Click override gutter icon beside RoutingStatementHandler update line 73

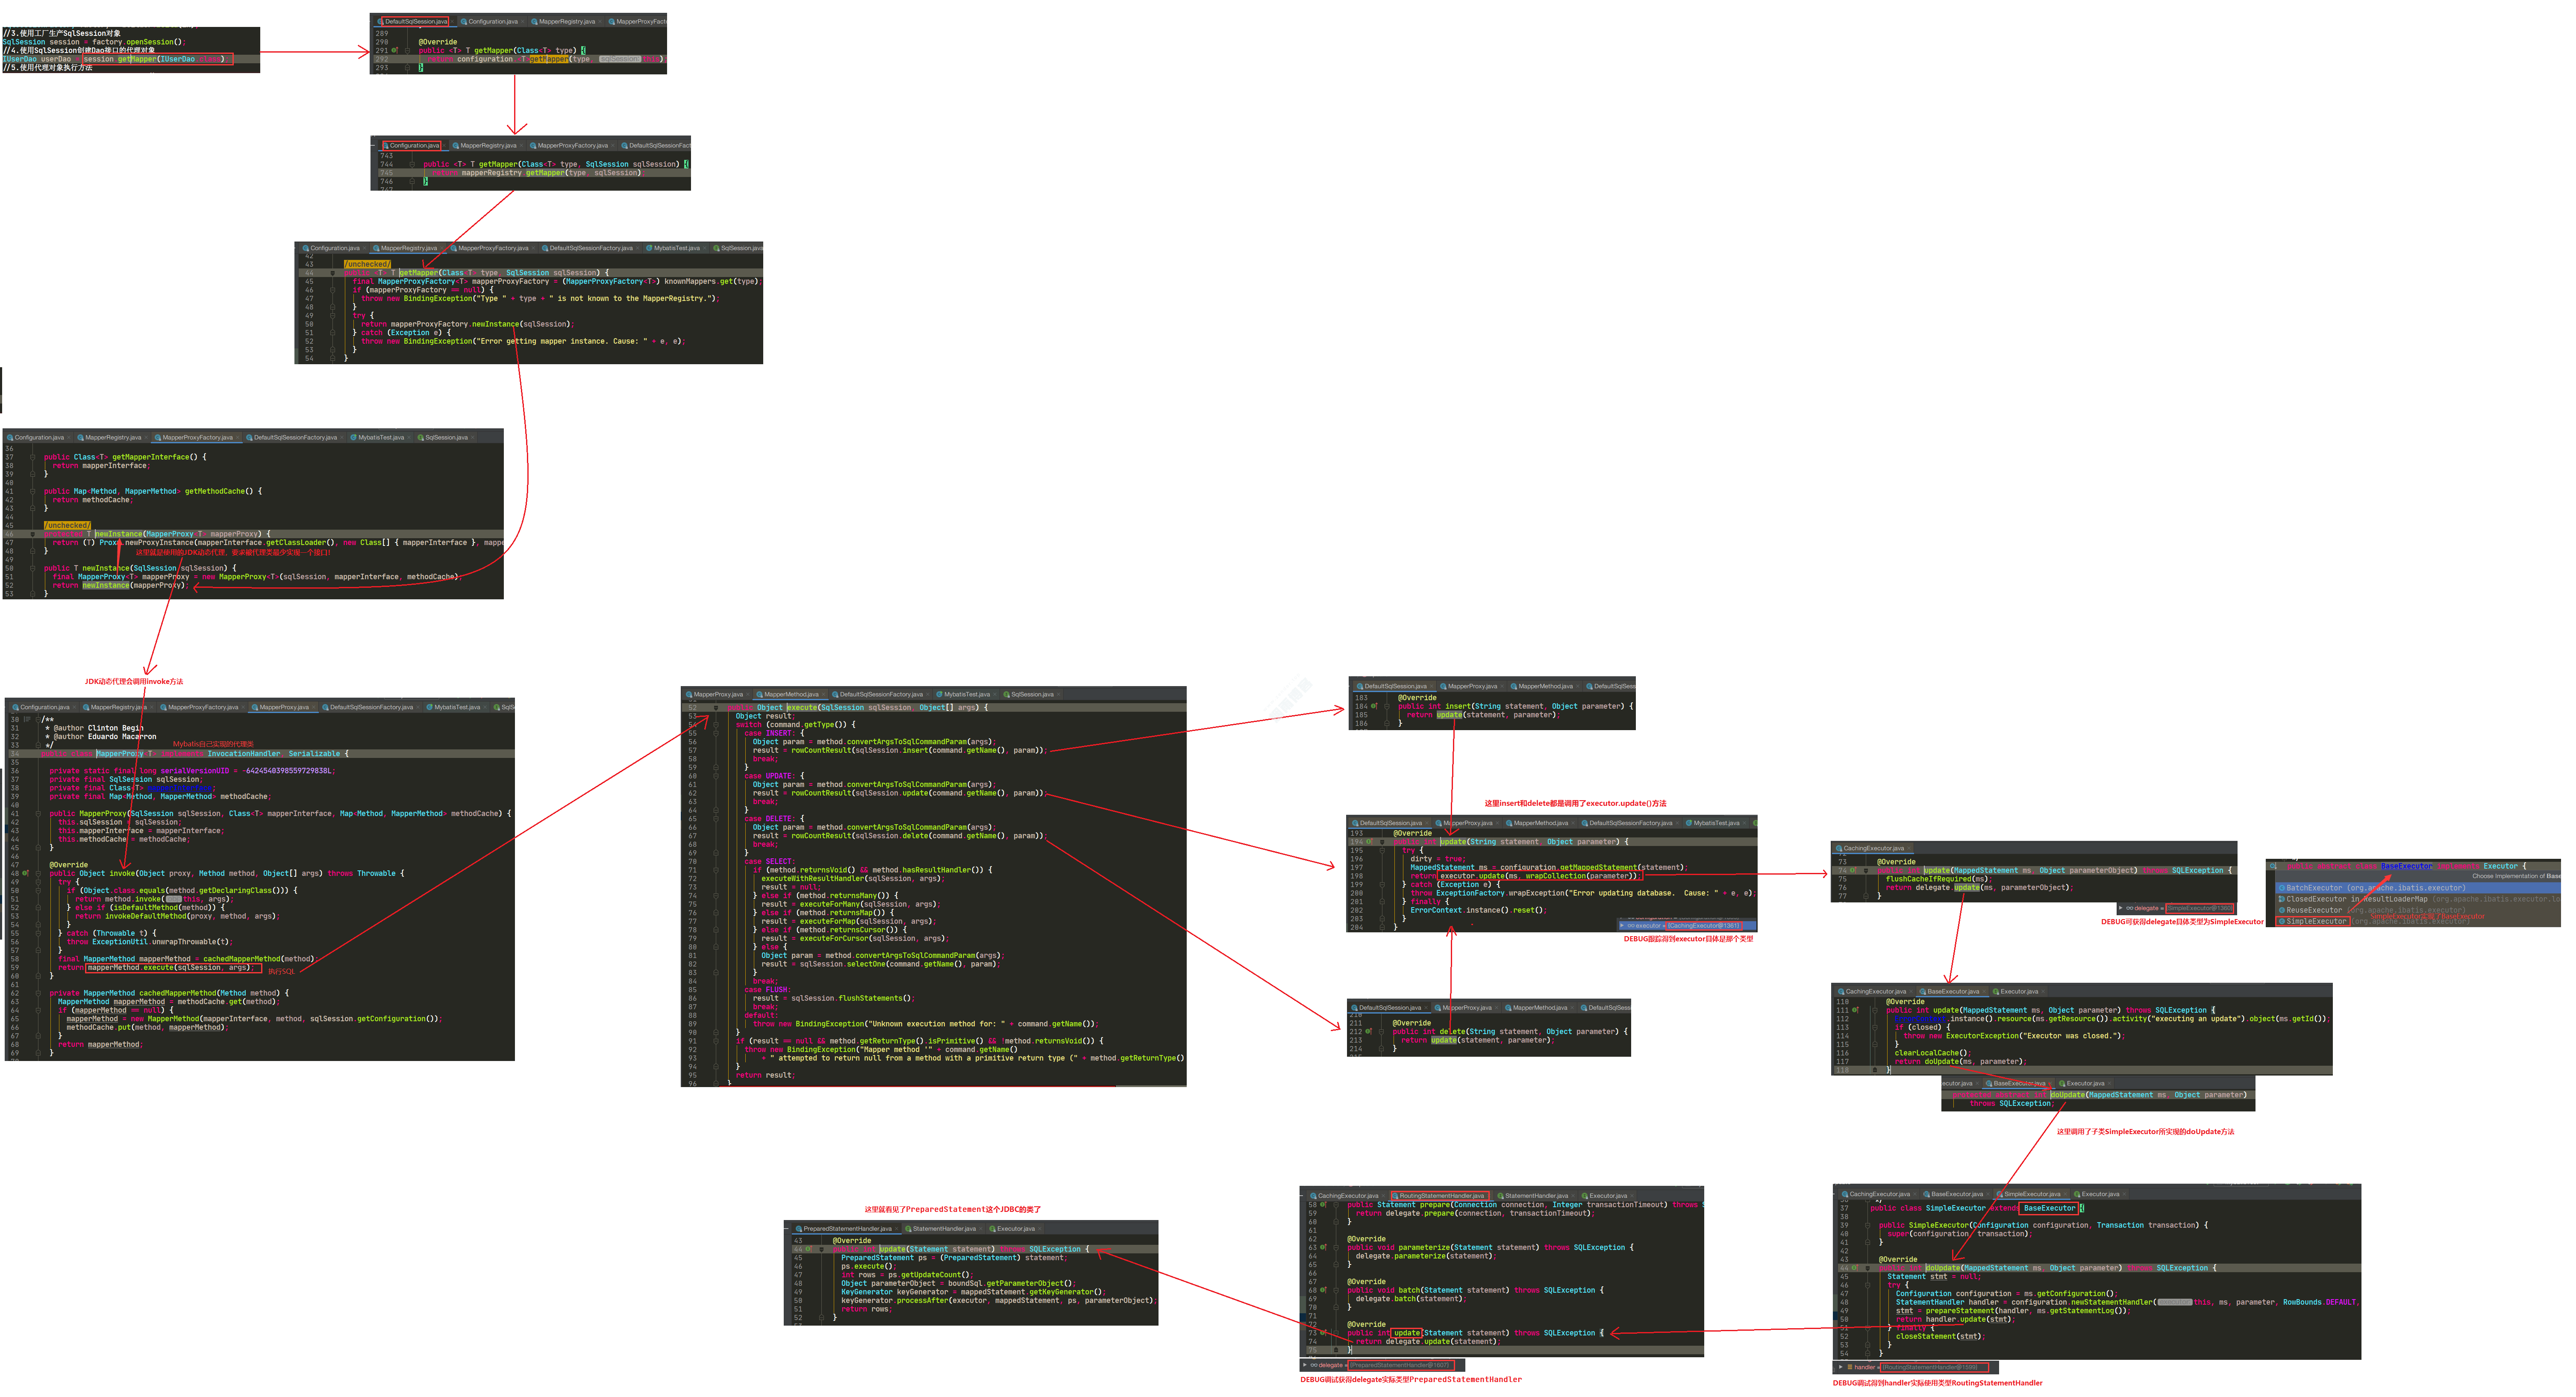coord(1324,1332)
